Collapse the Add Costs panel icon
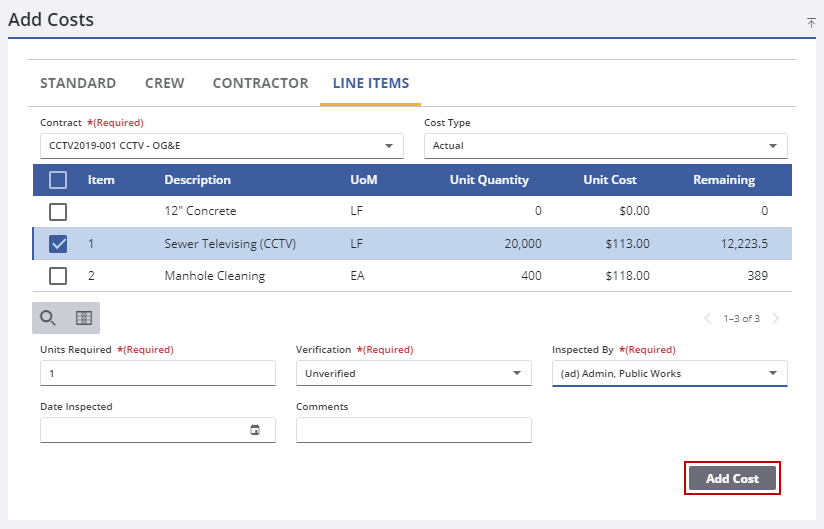Viewport: 824px width, 529px height. (811, 22)
